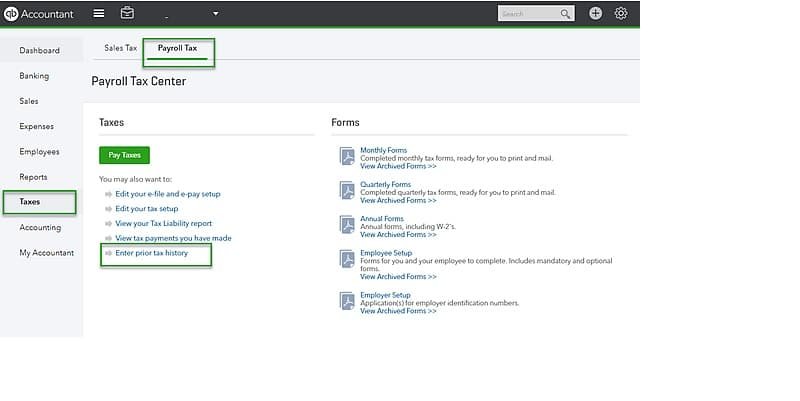Open the Monthly Forms link

pyautogui.click(x=384, y=150)
